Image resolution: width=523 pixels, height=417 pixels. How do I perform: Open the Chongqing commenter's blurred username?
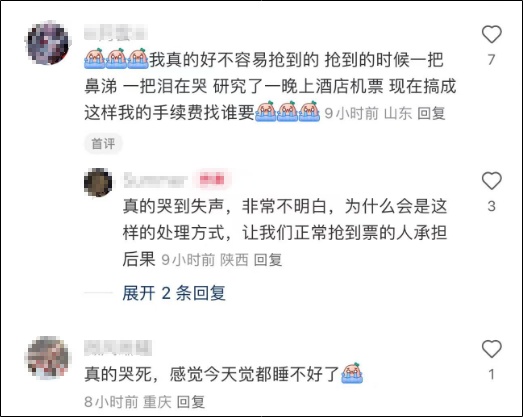pyautogui.click(x=118, y=348)
